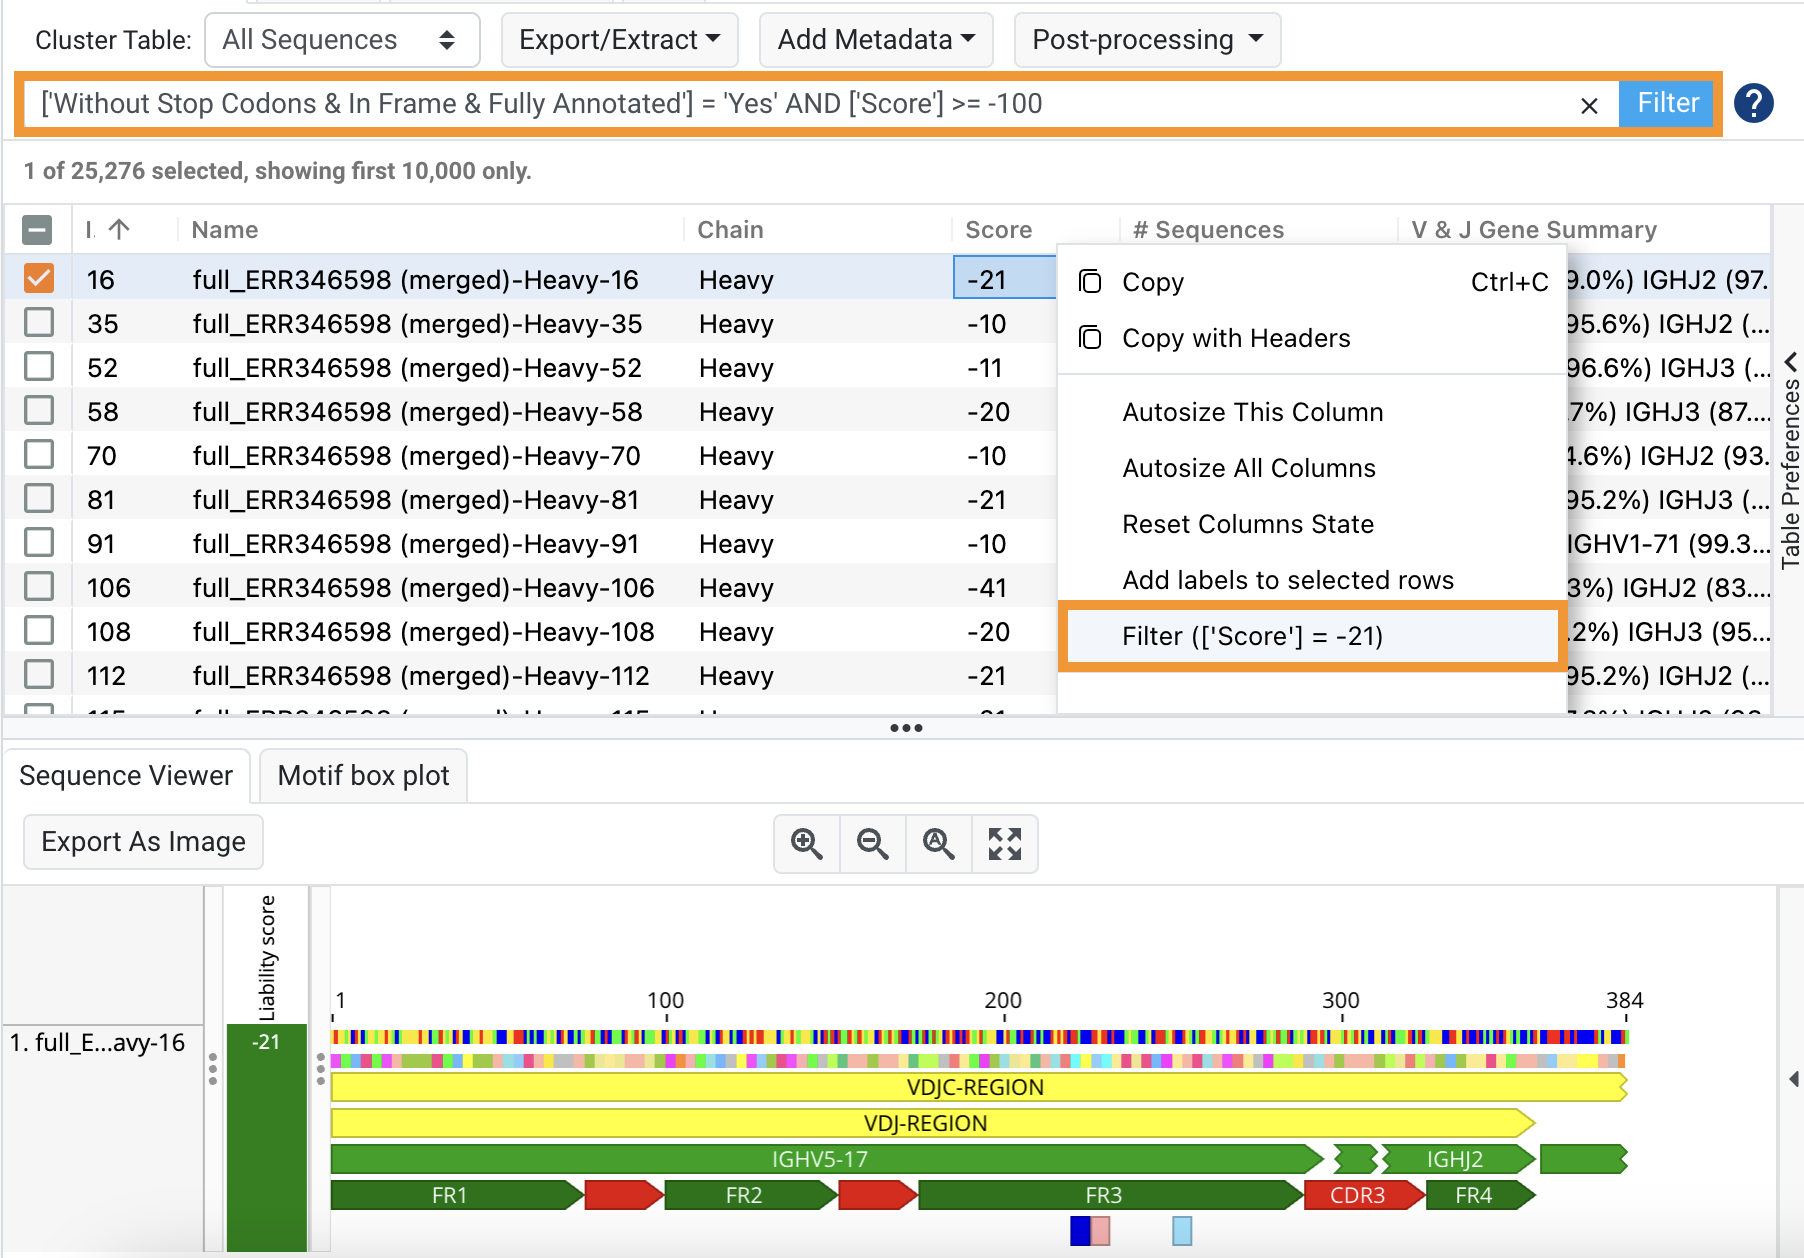Check the checkbox for row 52
The image size is (1804, 1258).
(39, 367)
